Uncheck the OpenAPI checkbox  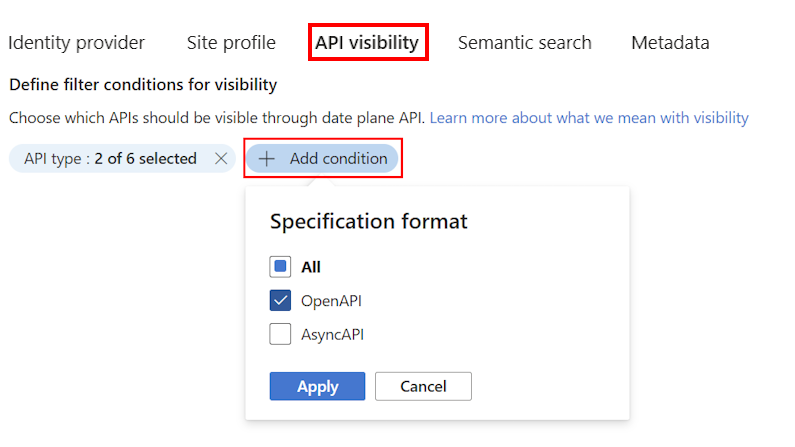280,301
